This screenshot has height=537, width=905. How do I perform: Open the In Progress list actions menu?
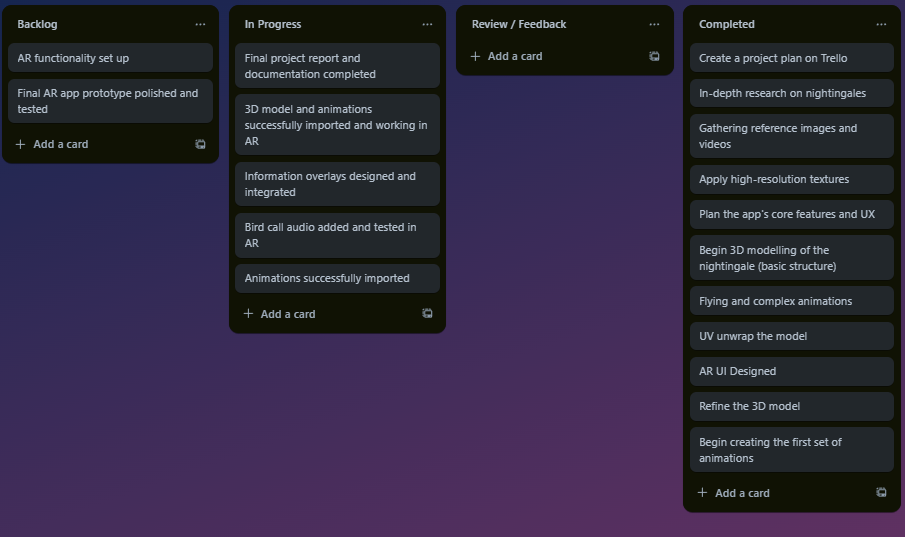427,24
